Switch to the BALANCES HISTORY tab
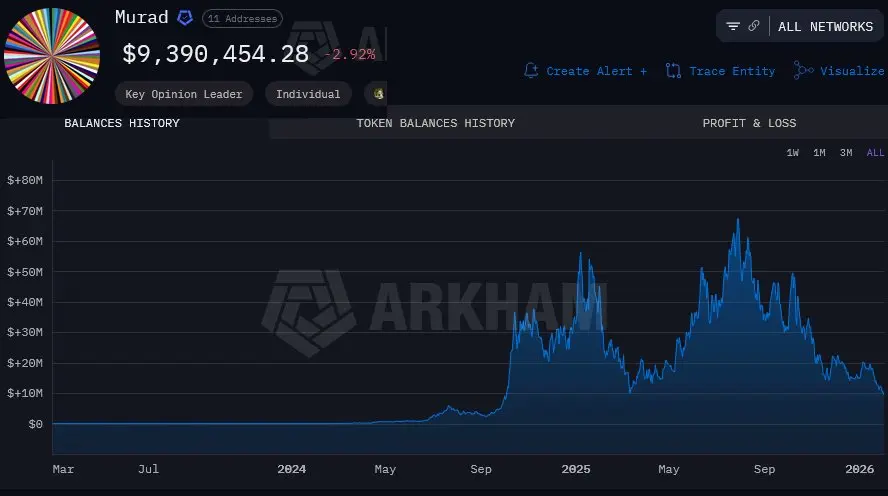 [x=122, y=123]
